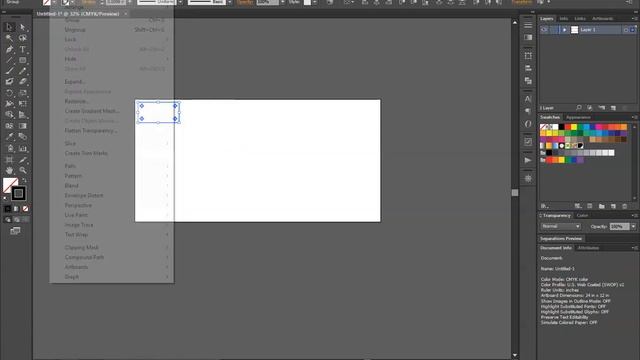Pick the None swatch in Swatches

(x=543, y=127)
